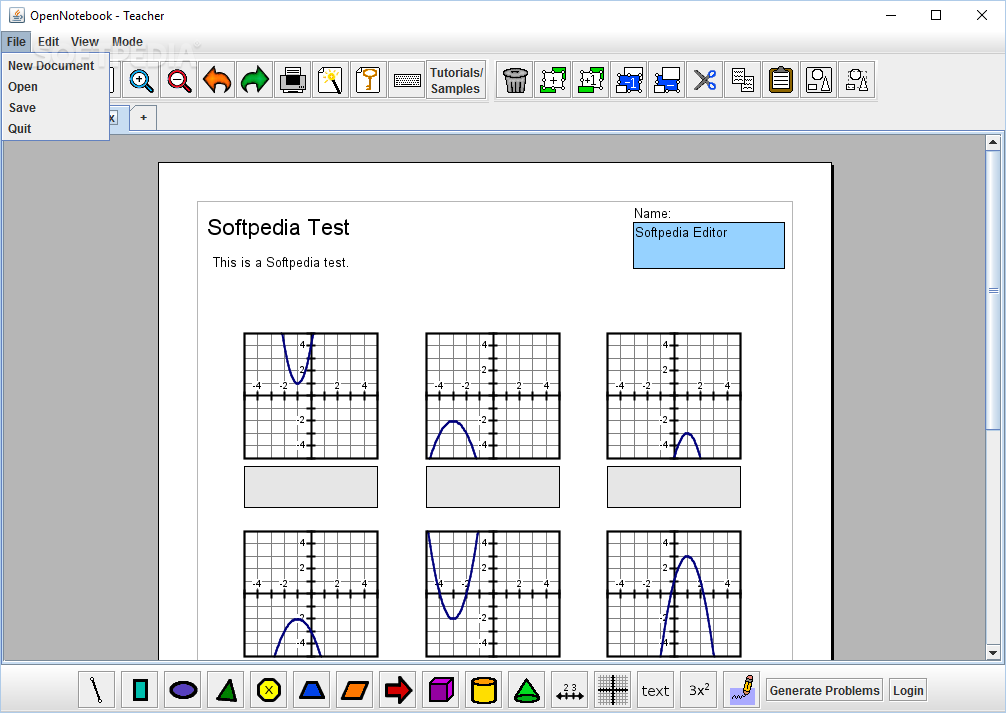Select the purple oval tool

point(183,690)
